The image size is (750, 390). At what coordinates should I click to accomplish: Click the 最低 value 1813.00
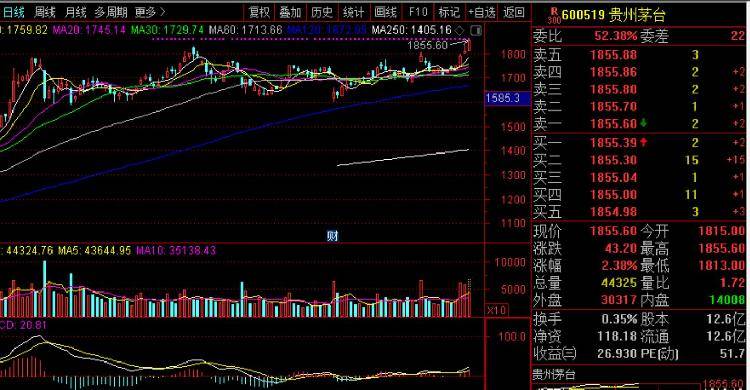[721, 265]
